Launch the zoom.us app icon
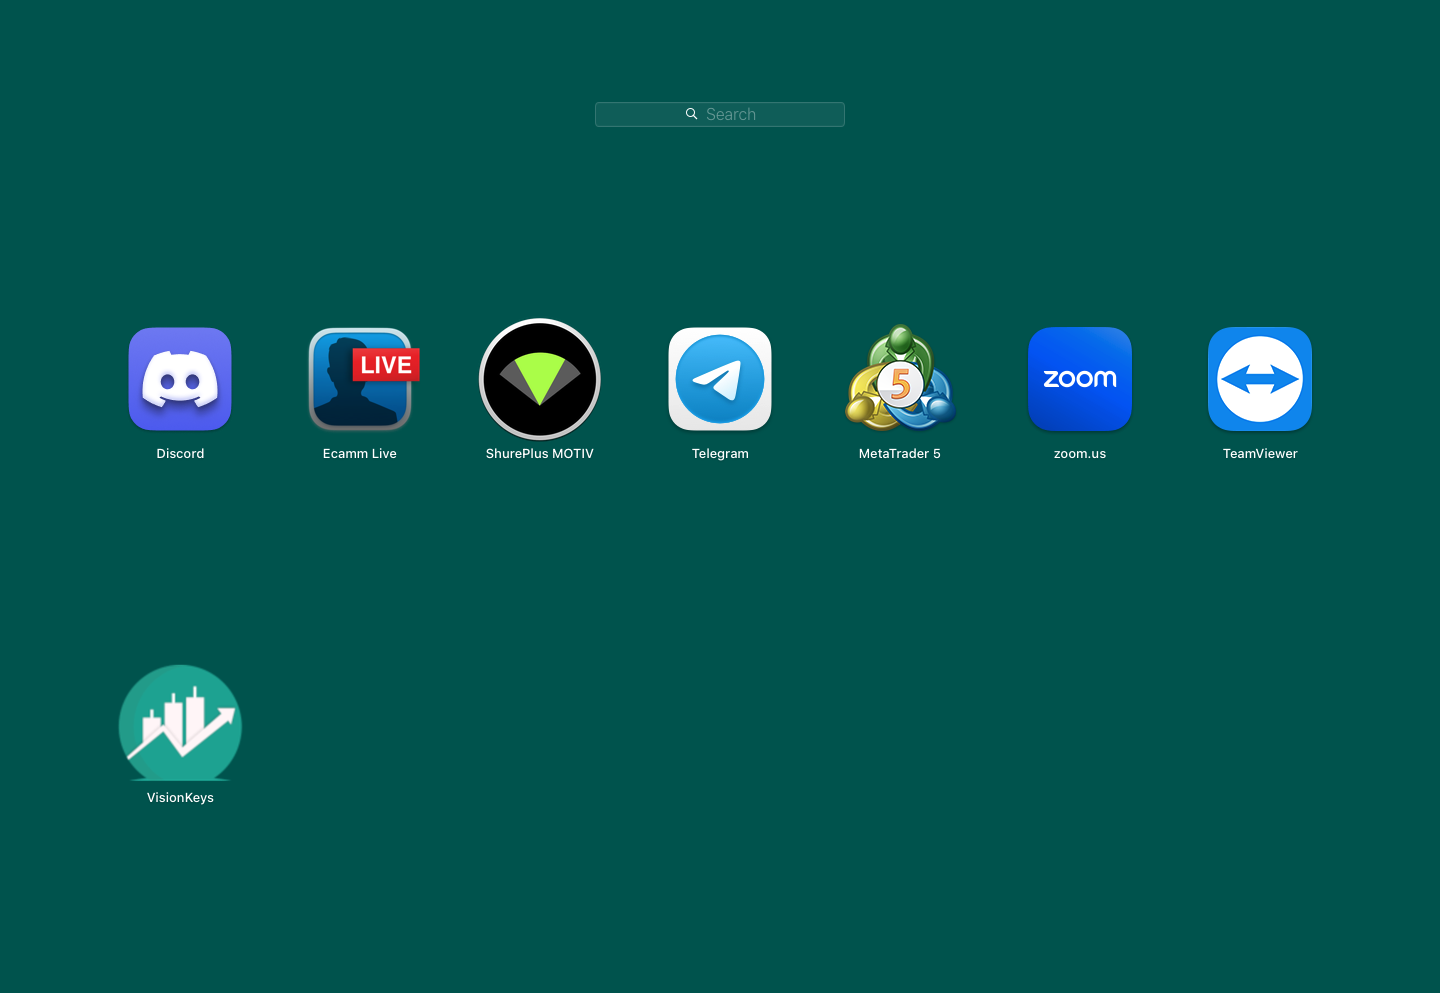The height and width of the screenshot is (993, 1440). (x=1080, y=379)
